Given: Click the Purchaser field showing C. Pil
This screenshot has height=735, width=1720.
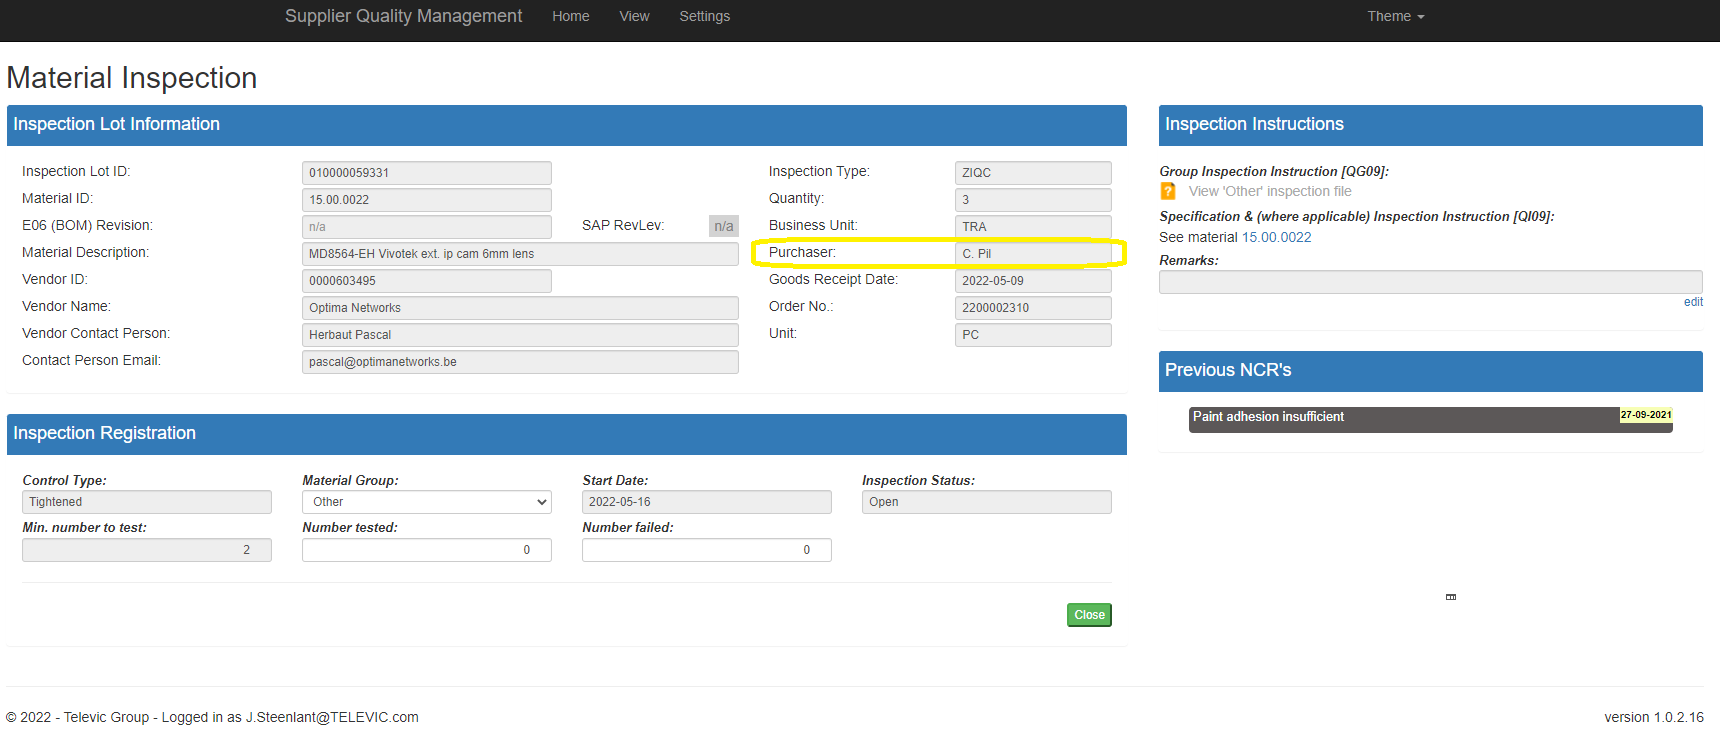Looking at the screenshot, I should tap(1032, 254).
